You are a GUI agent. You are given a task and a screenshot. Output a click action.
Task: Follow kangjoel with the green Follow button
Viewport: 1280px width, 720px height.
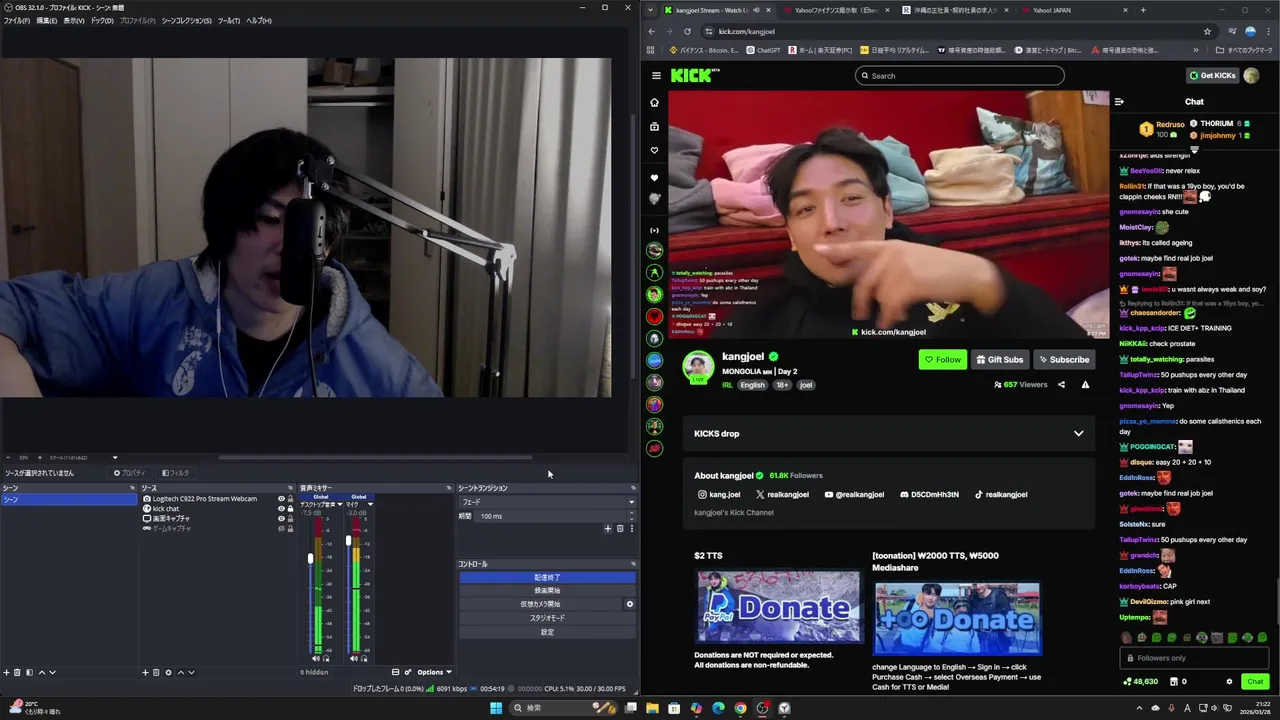[x=943, y=359]
